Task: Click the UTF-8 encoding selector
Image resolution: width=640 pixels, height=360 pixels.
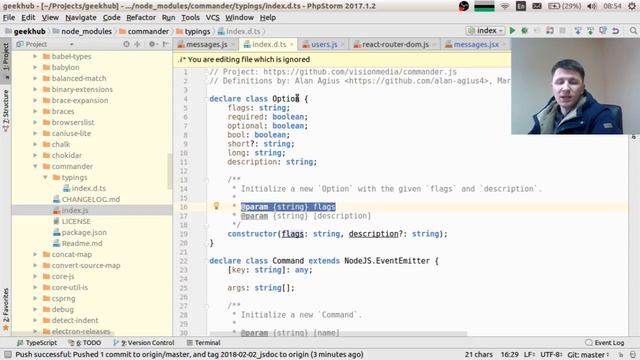Action: pos(551,354)
